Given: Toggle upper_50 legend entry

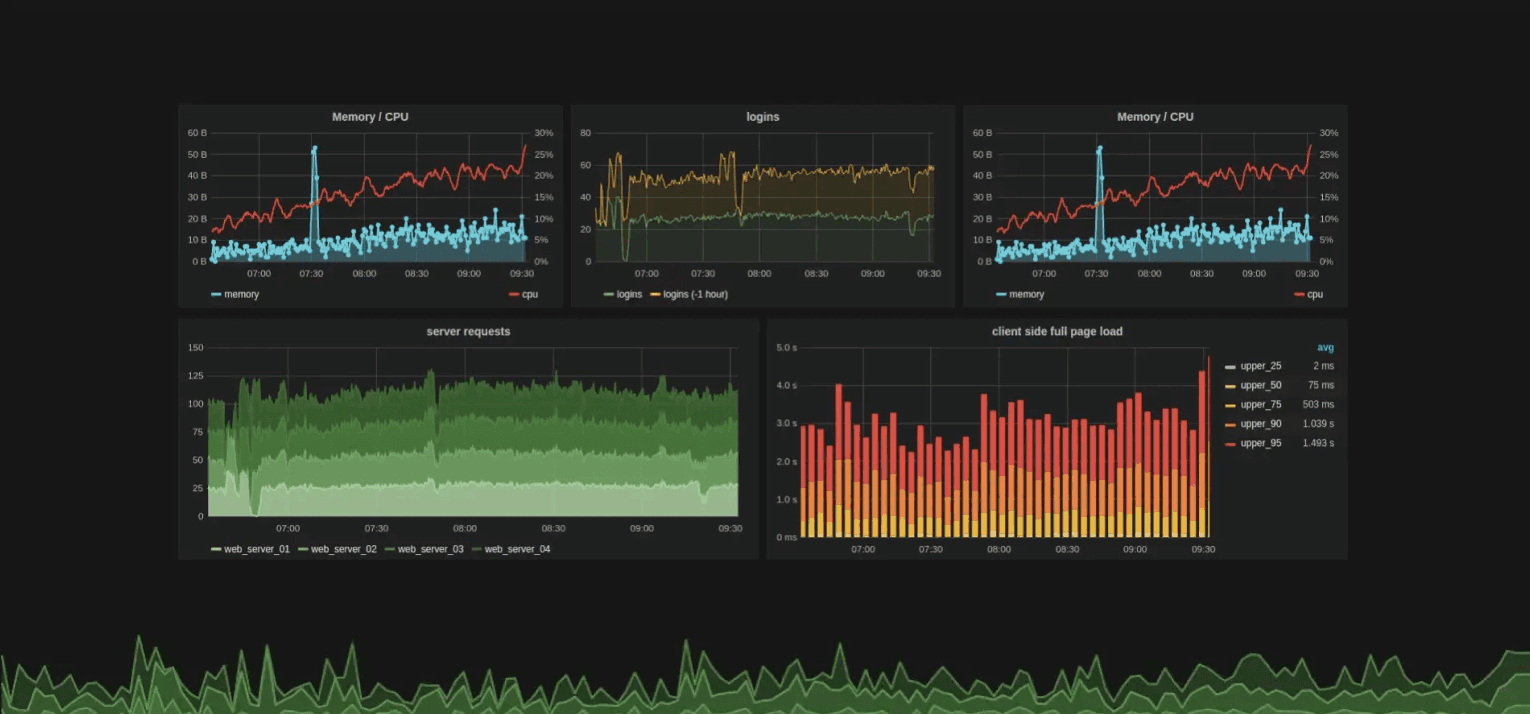Looking at the screenshot, I should [x=1254, y=385].
